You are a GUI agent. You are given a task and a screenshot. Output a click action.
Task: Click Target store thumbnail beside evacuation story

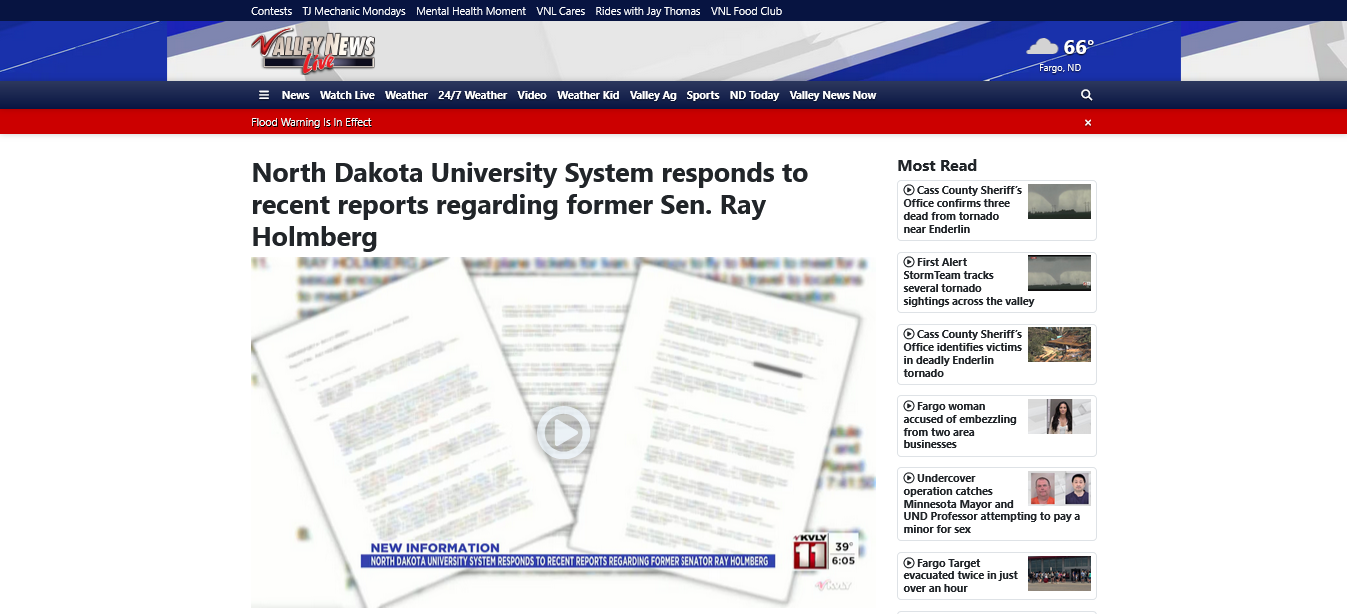tap(1059, 574)
